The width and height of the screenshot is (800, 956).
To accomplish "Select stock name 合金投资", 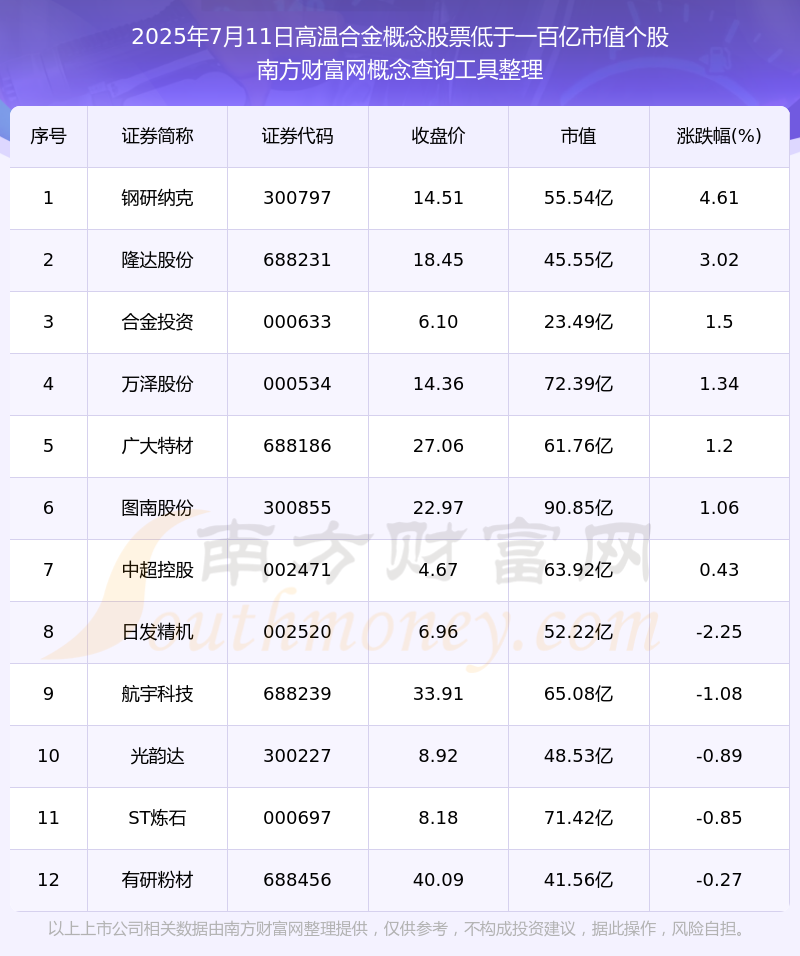I will click(157, 322).
